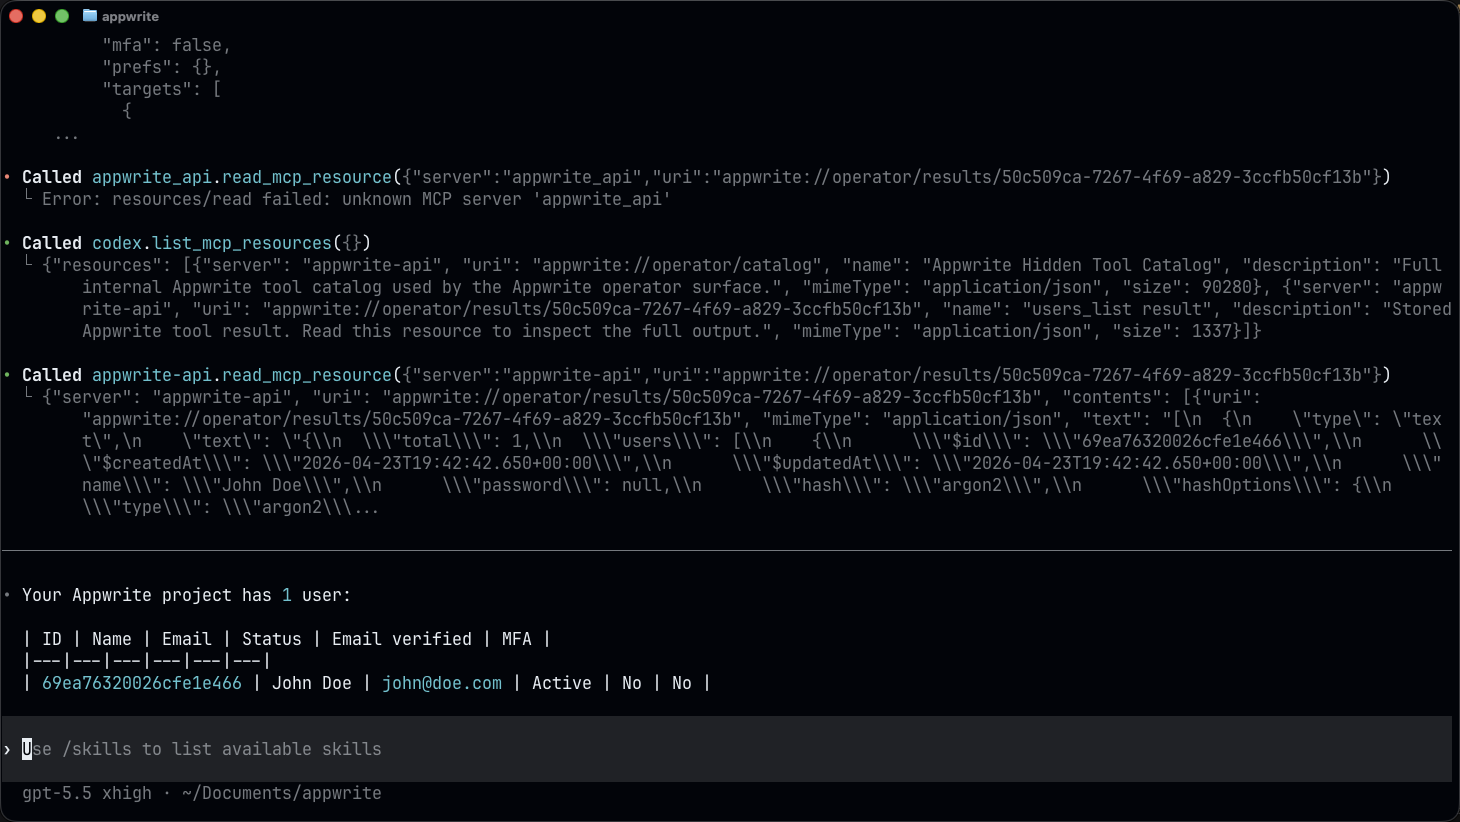Click the folder icon in the title bar

88,15
